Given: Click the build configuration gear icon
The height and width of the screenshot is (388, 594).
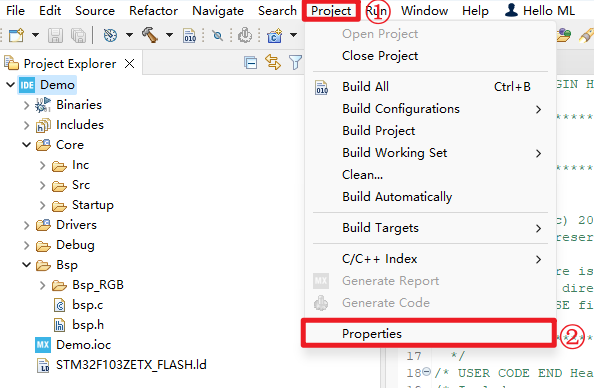Looking at the screenshot, I should click(x=110, y=35).
